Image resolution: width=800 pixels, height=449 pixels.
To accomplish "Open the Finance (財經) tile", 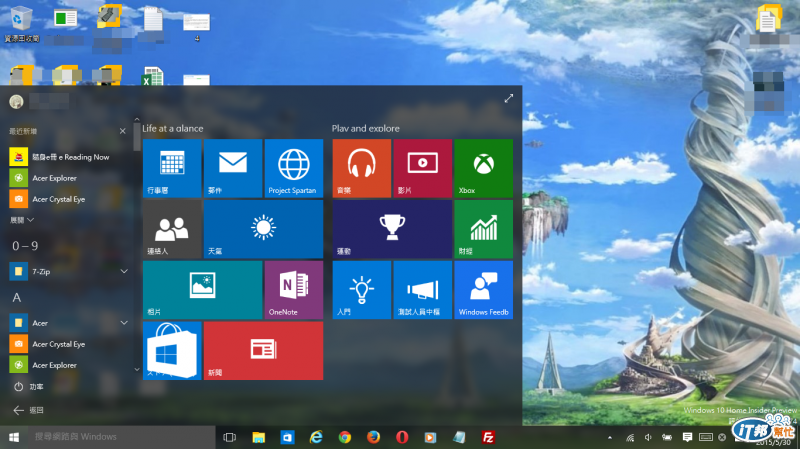I will click(483, 229).
